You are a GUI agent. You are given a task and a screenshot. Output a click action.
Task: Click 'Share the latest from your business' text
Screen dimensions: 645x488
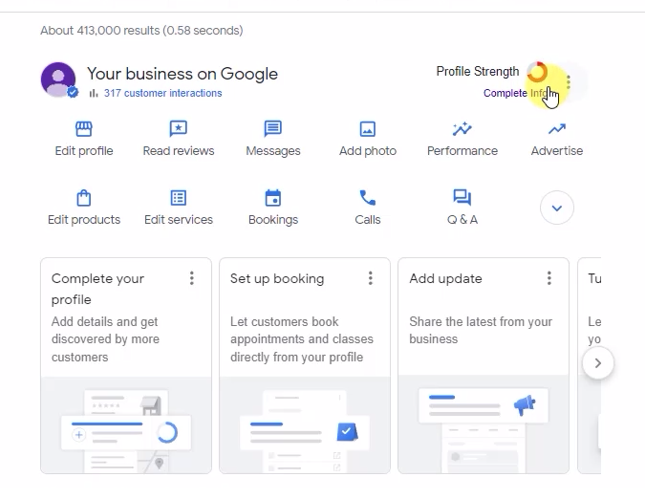tap(480, 330)
